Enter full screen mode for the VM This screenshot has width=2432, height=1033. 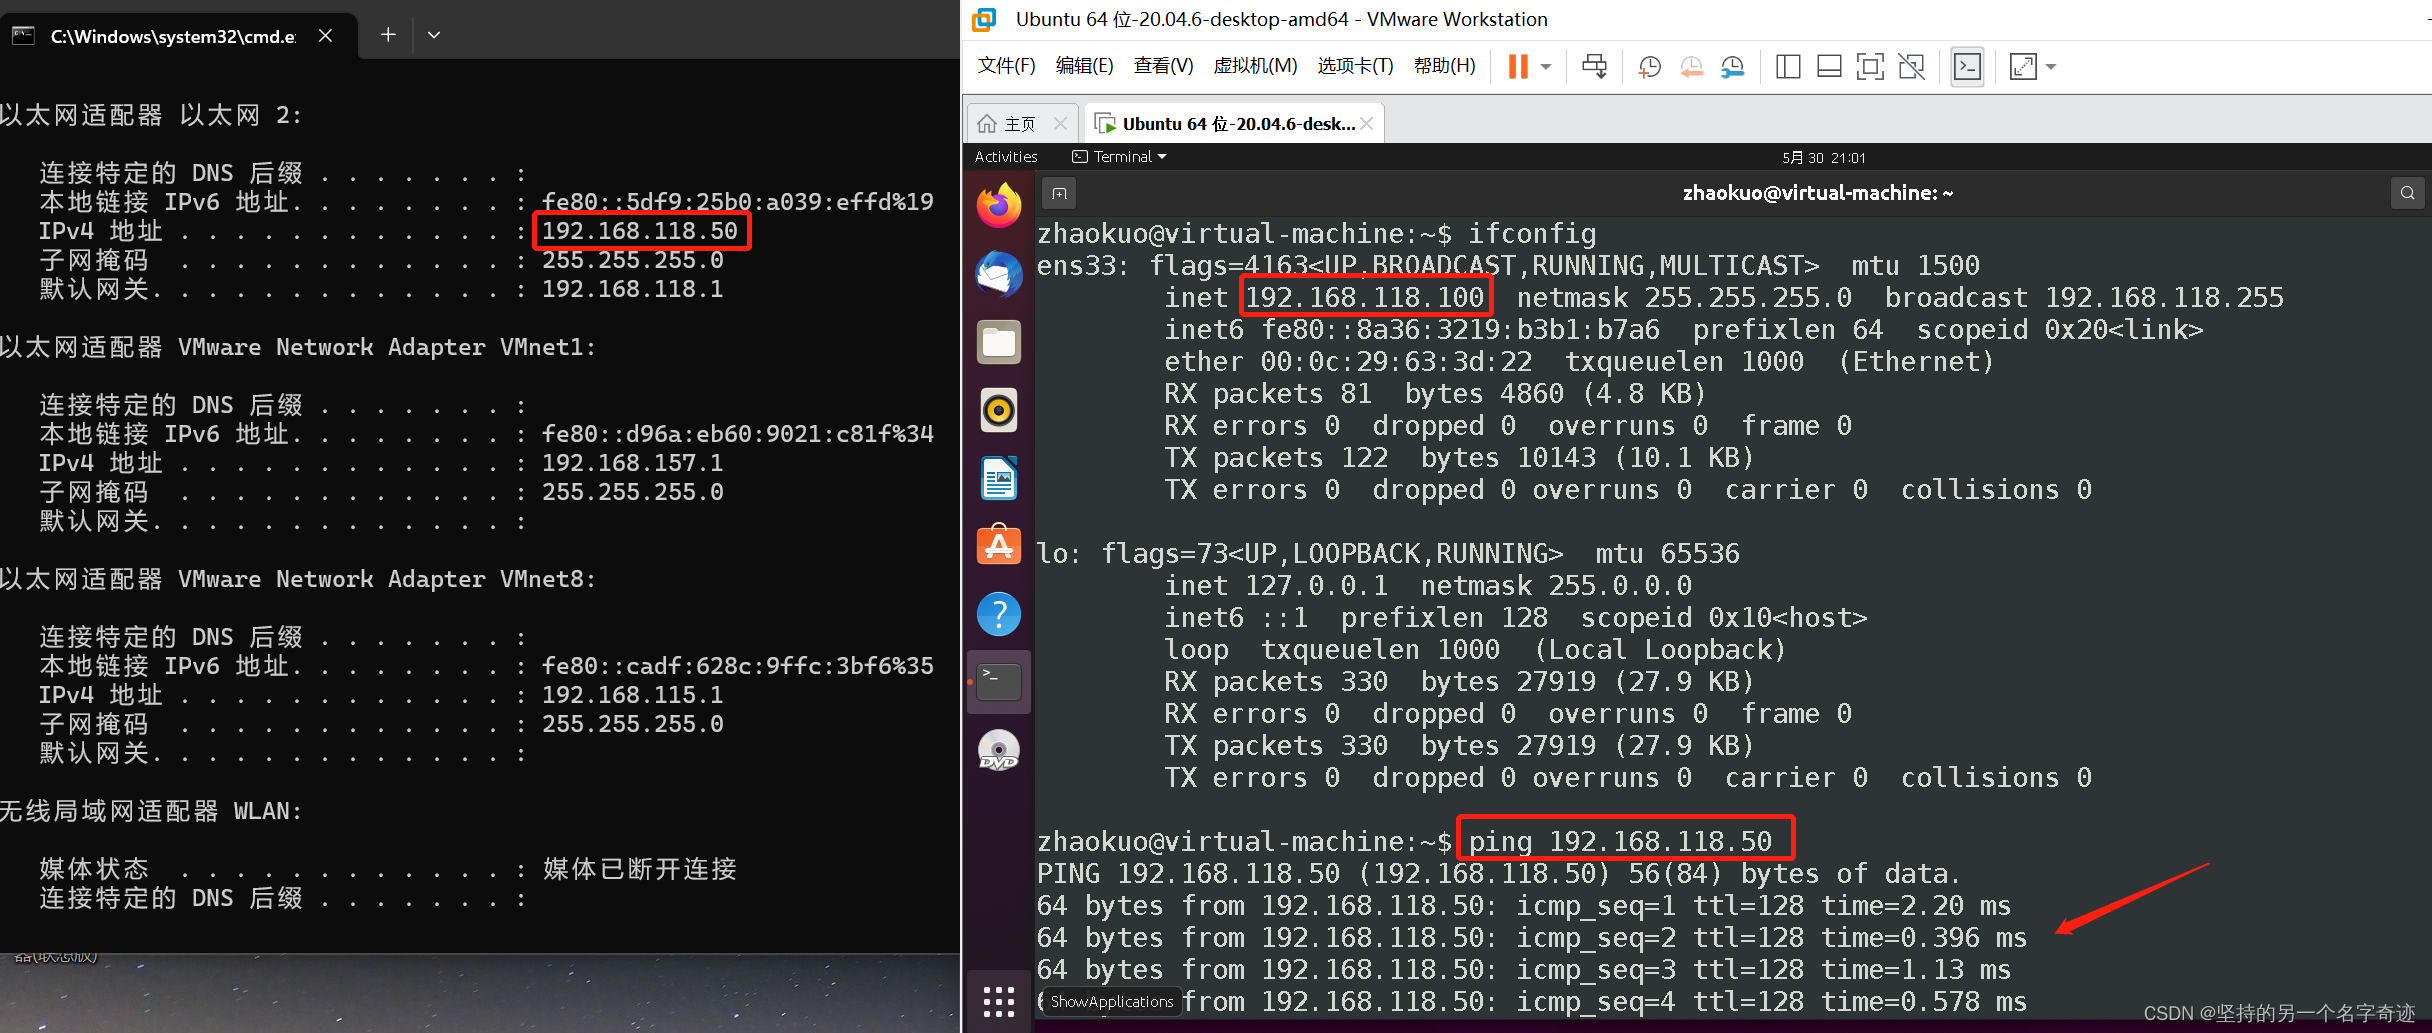[1870, 66]
